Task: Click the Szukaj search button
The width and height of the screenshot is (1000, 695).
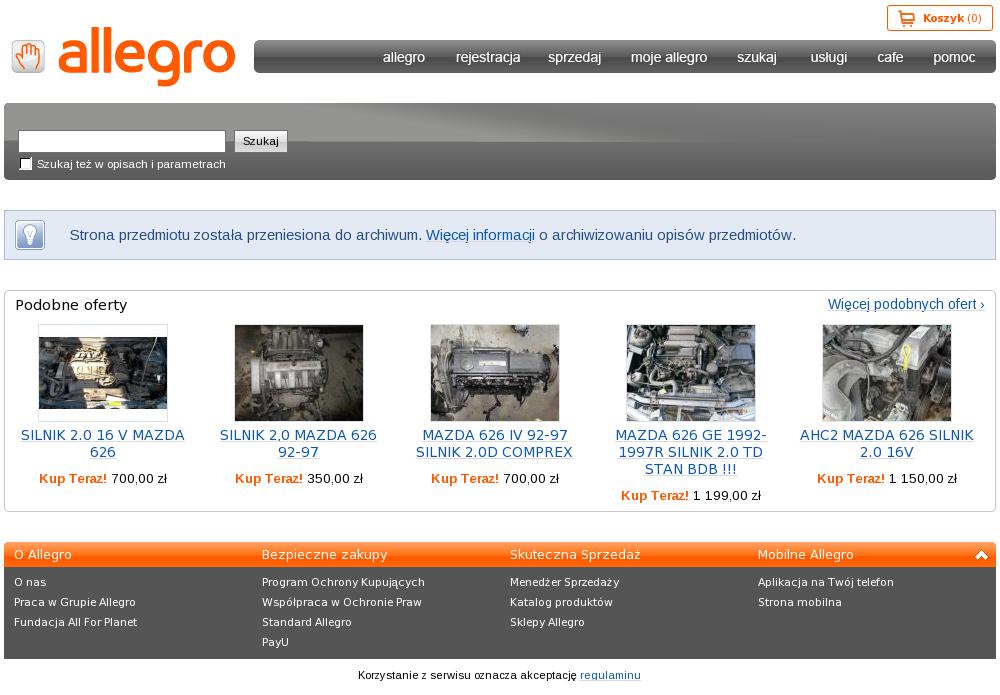Action: click(x=261, y=141)
